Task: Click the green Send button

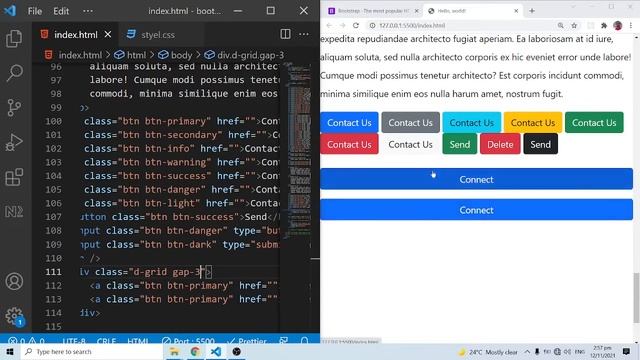Action: [460, 144]
